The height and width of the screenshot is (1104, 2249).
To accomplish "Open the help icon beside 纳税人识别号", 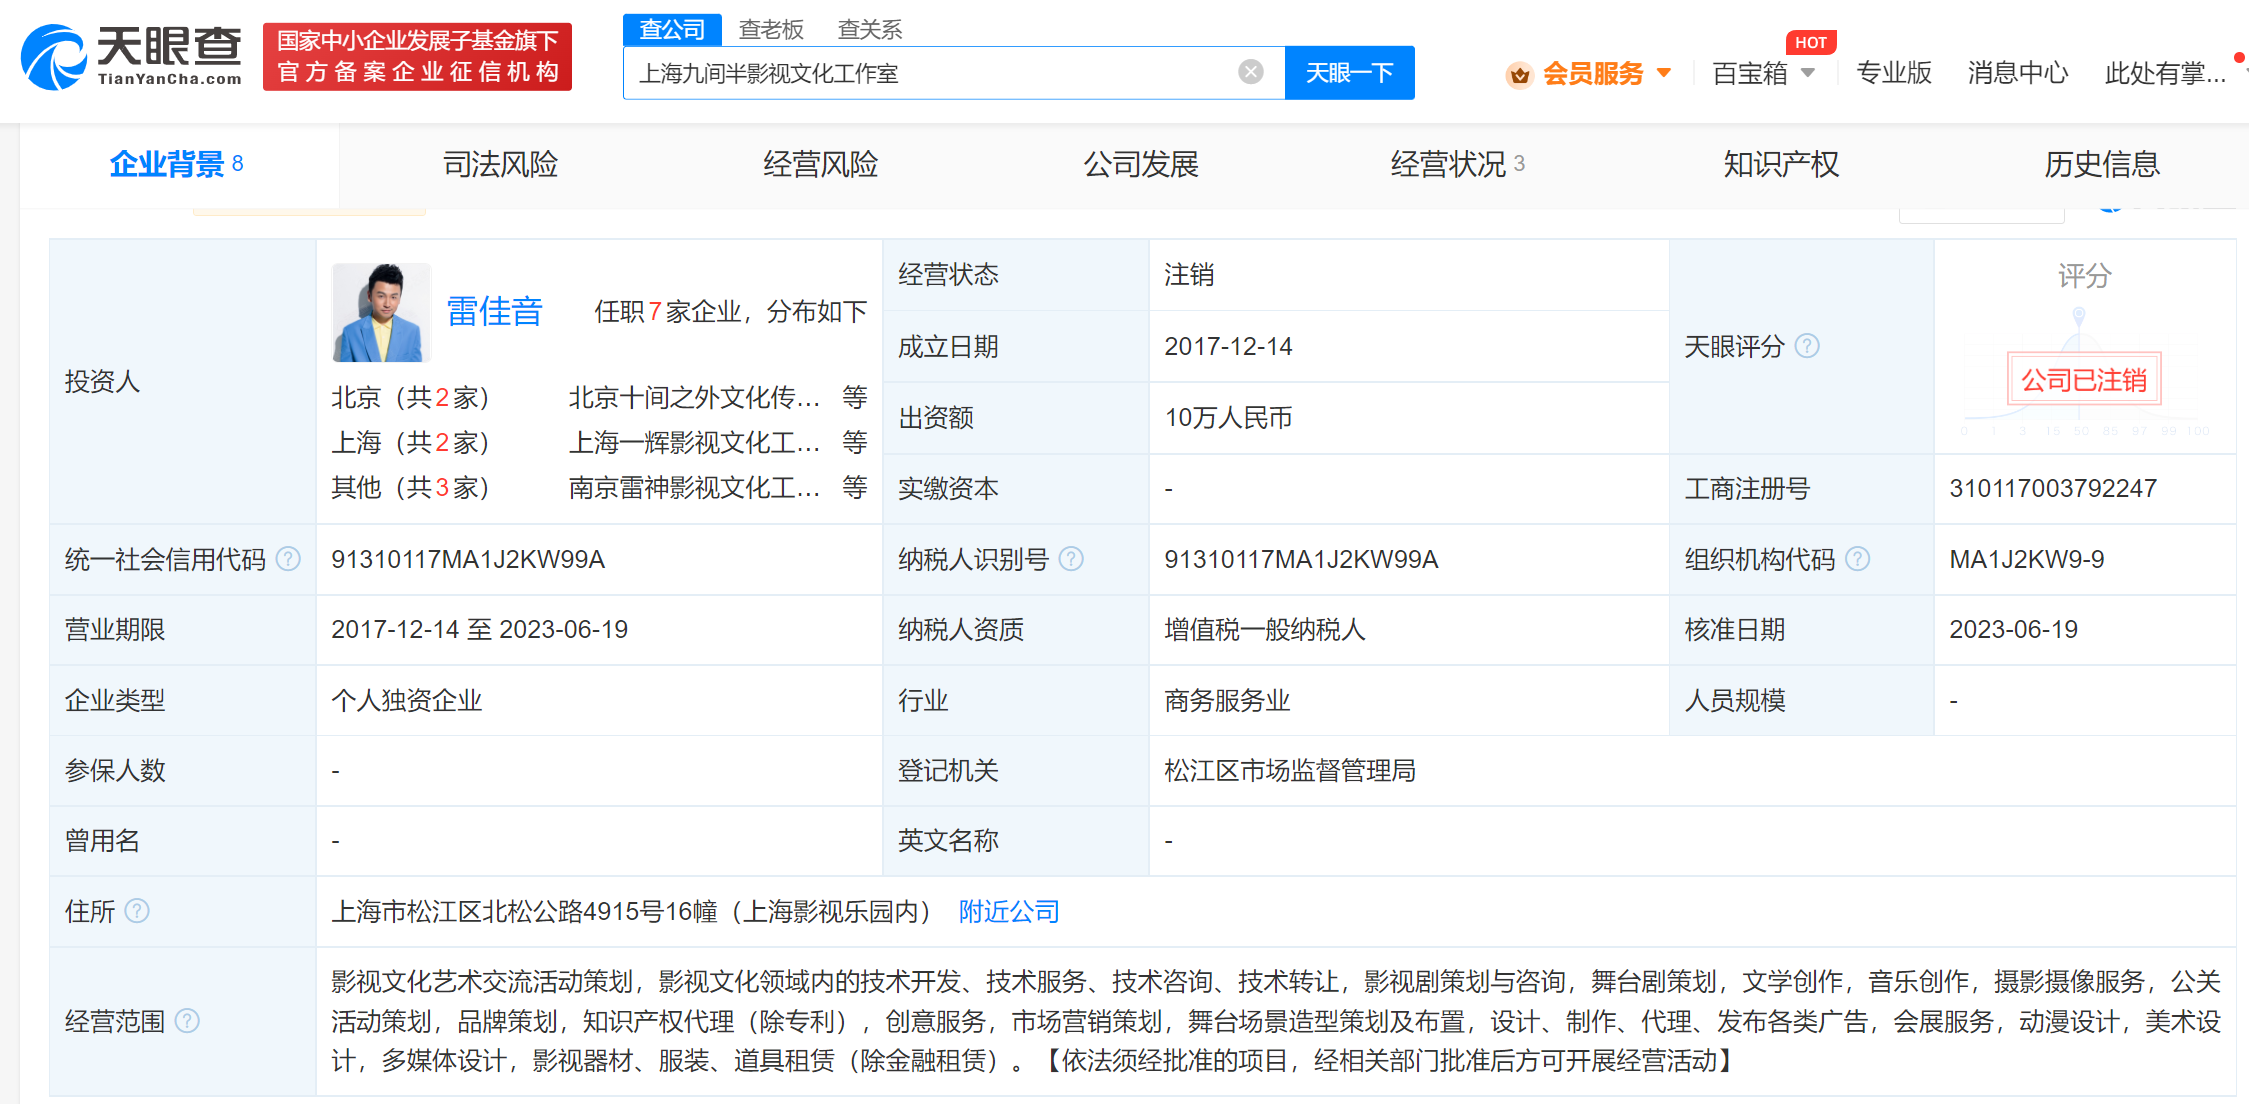I will 1071,559.
